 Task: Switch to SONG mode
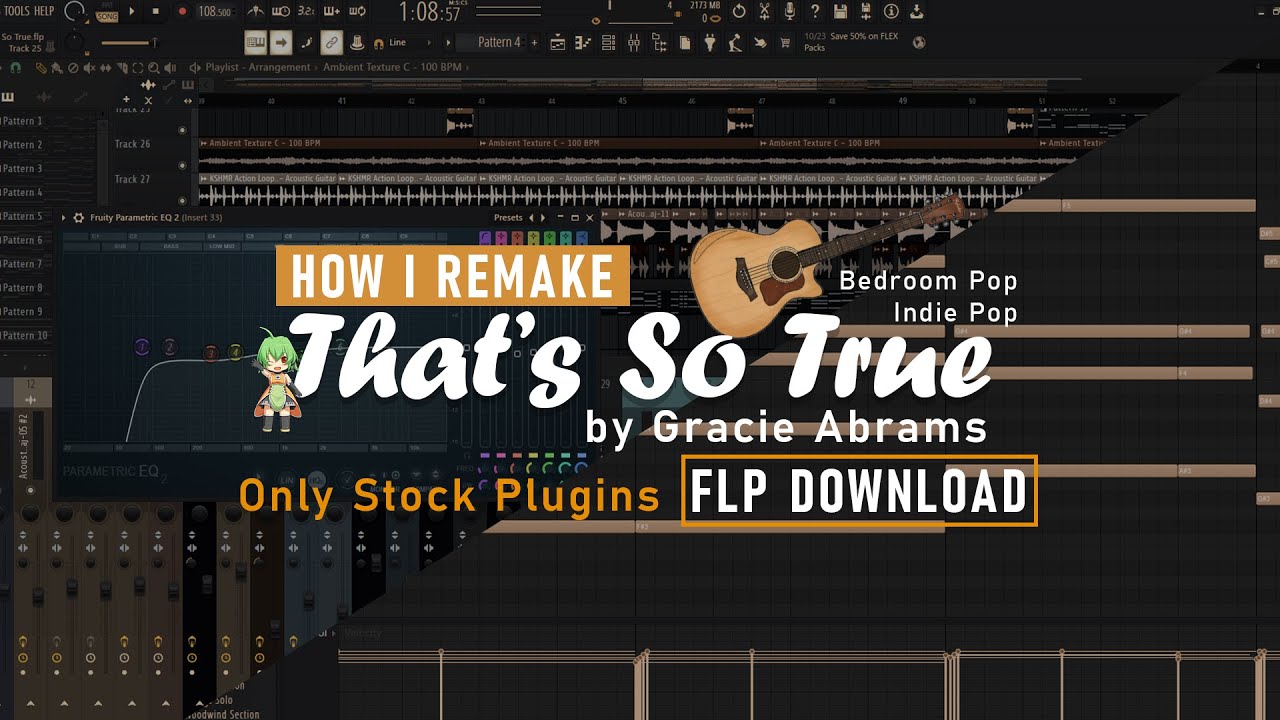107,17
